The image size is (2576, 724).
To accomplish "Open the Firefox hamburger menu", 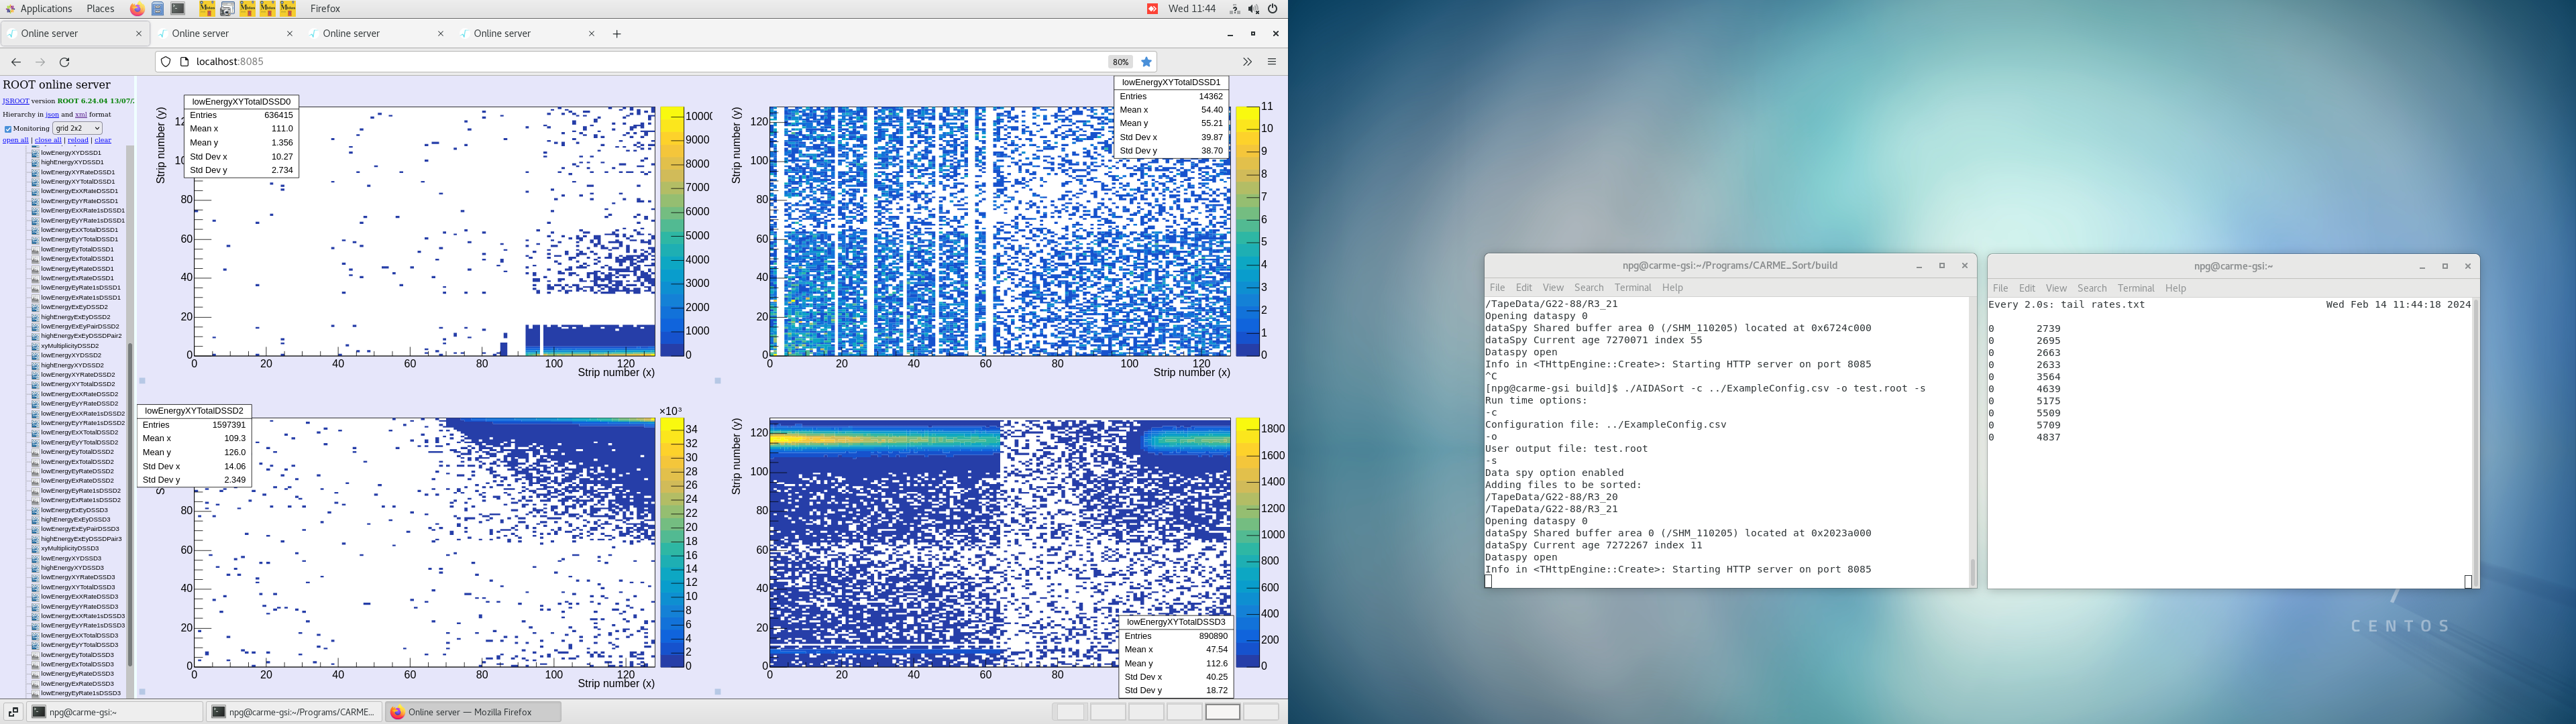I will [1272, 62].
